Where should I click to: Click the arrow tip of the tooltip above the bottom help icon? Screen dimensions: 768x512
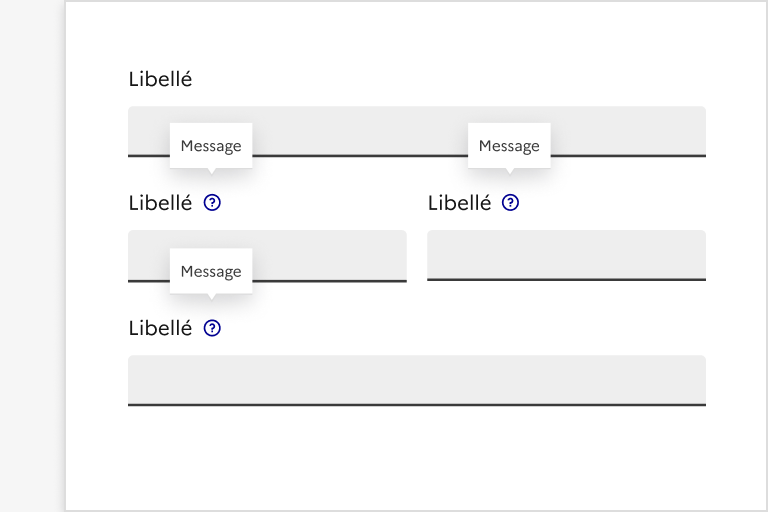(211, 297)
